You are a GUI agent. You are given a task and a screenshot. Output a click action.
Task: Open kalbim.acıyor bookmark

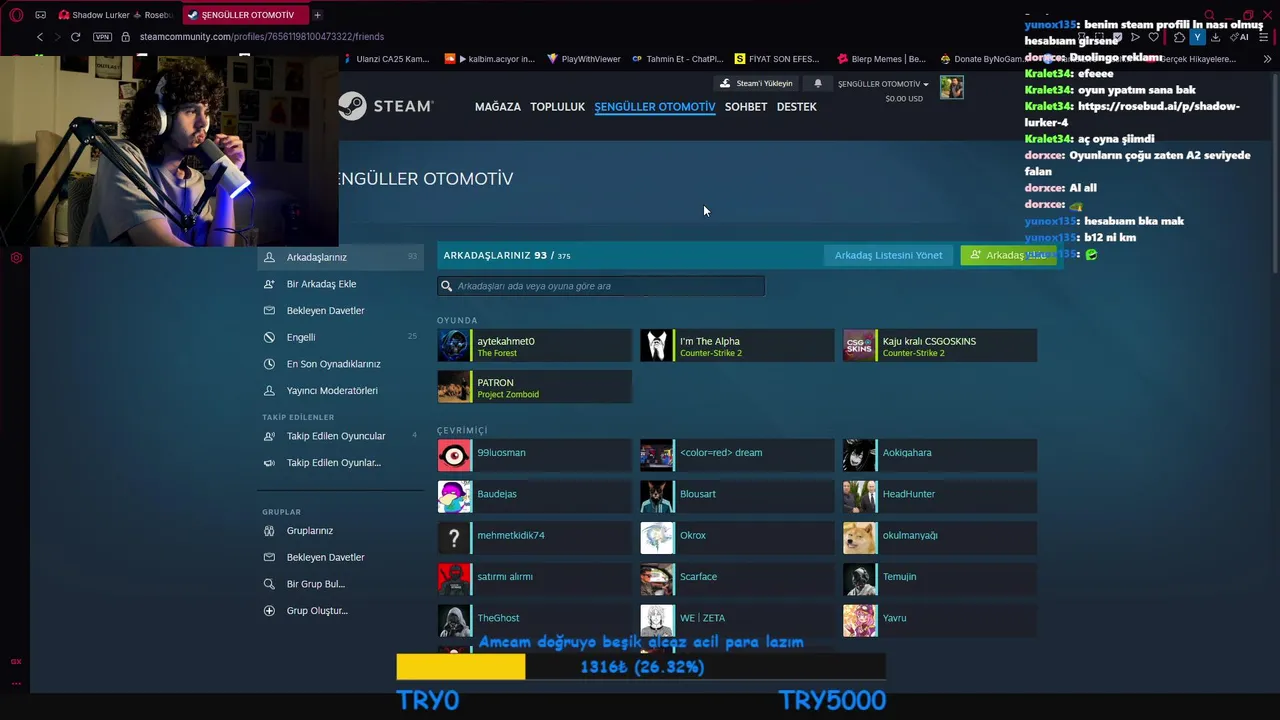(x=490, y=59)
